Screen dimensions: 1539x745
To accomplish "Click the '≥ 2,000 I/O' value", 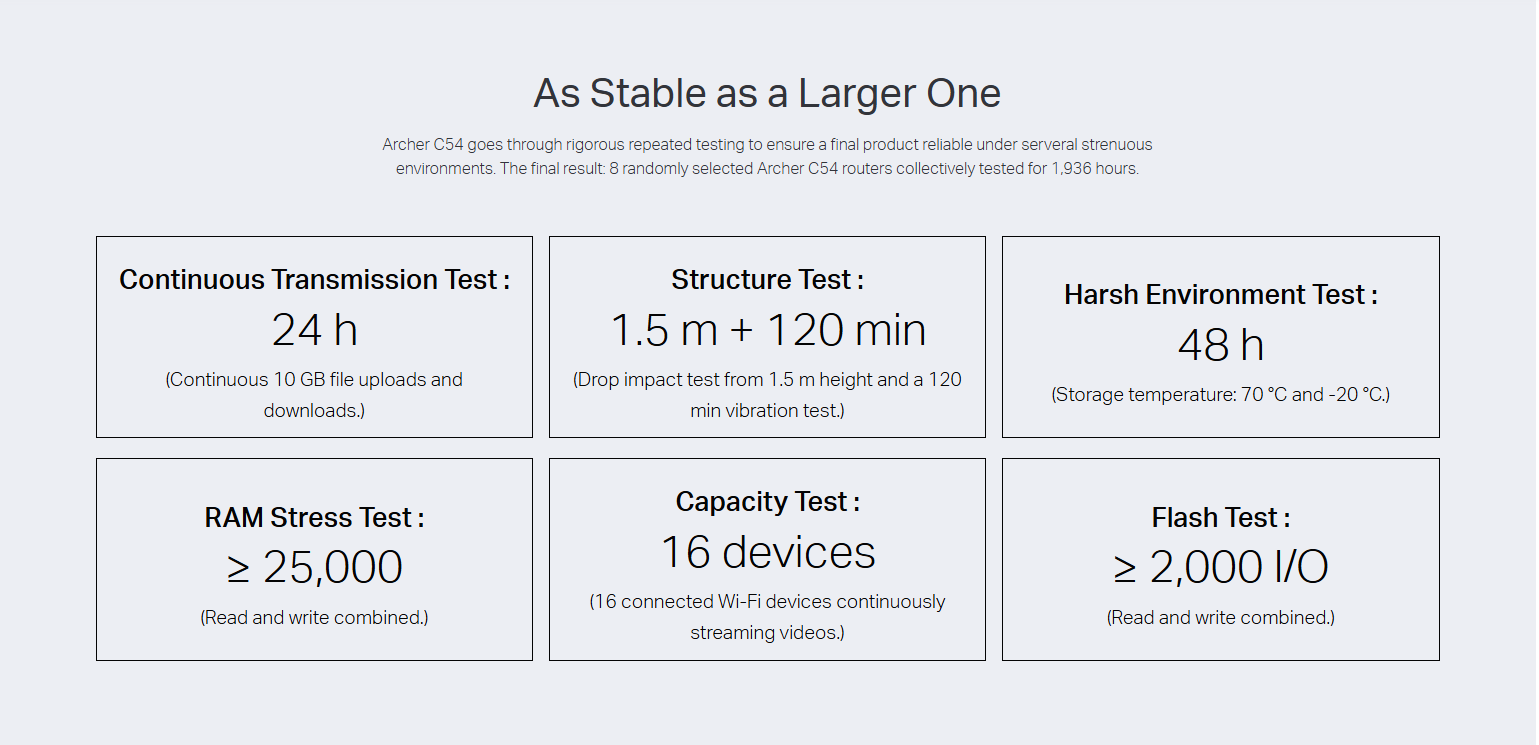I will pyautogui.click(x=1220, y=567).
